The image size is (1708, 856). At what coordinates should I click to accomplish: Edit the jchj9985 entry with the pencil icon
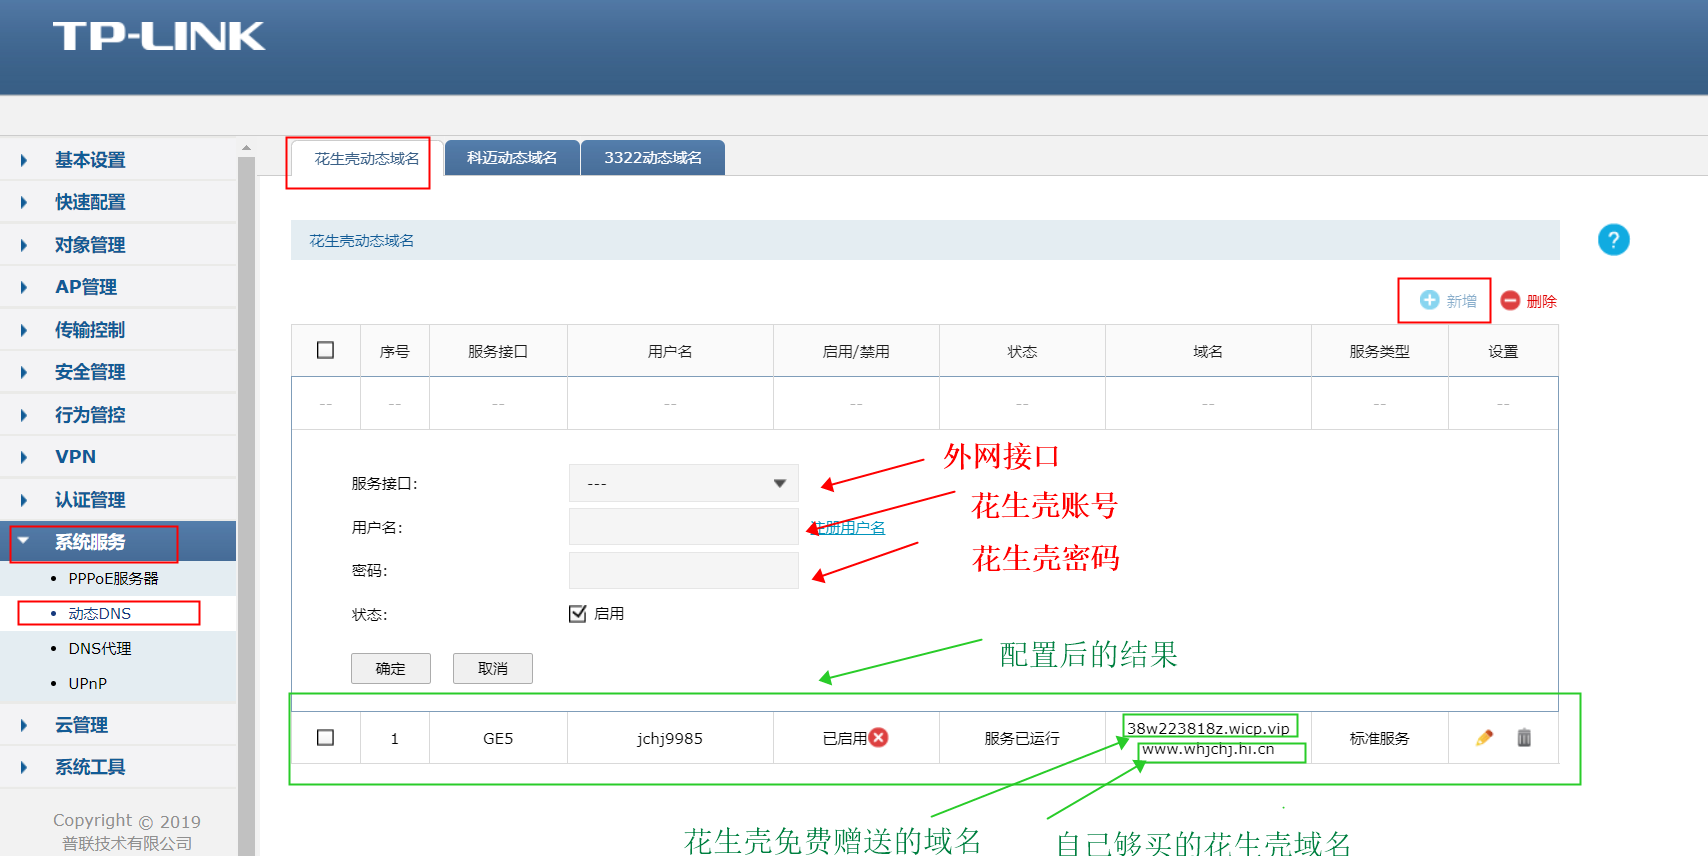click(x=1484, y=738)
